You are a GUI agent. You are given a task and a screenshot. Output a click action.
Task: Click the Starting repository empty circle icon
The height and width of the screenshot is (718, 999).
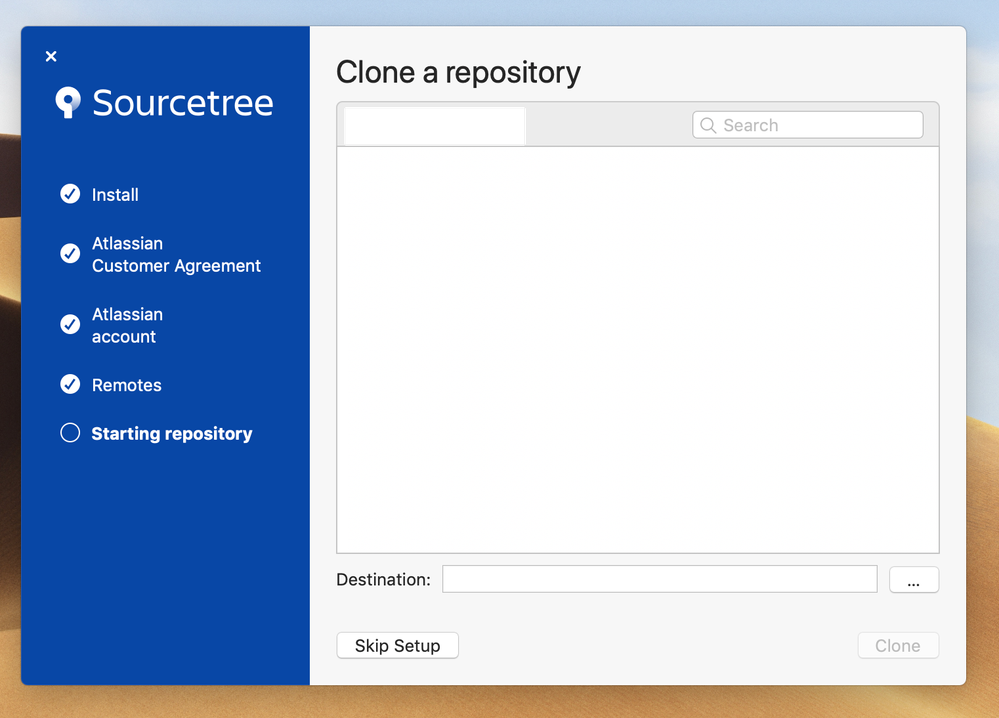(70, 433)
